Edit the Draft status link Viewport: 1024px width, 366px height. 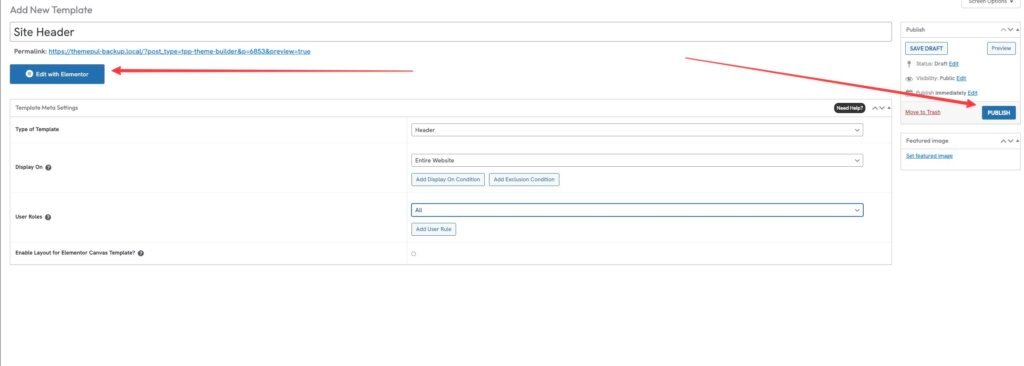click(953, 63)
